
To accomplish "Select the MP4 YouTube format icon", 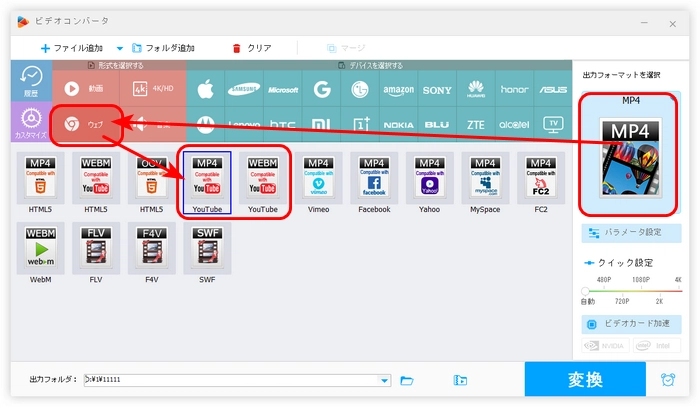I will click(x=206, y=183).
